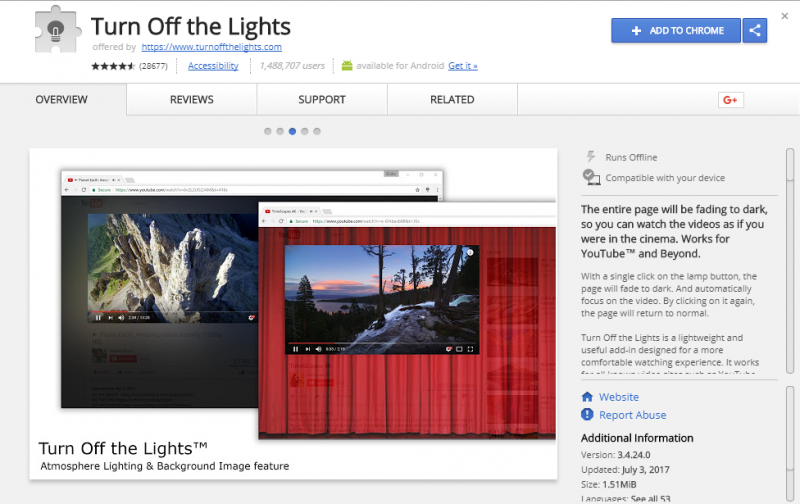Click the Report Abuse link
This screenshot has height=504, width=800.
click(x=633, y=415)
